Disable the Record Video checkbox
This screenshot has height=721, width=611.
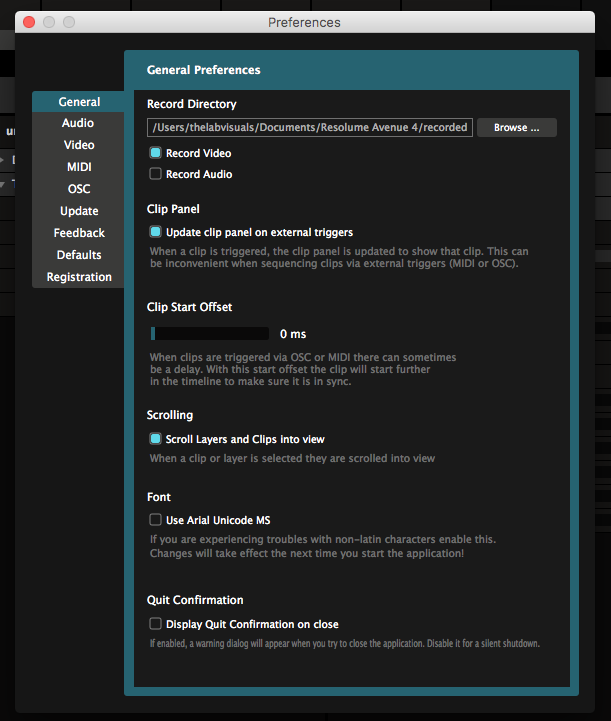coord(155,153)
